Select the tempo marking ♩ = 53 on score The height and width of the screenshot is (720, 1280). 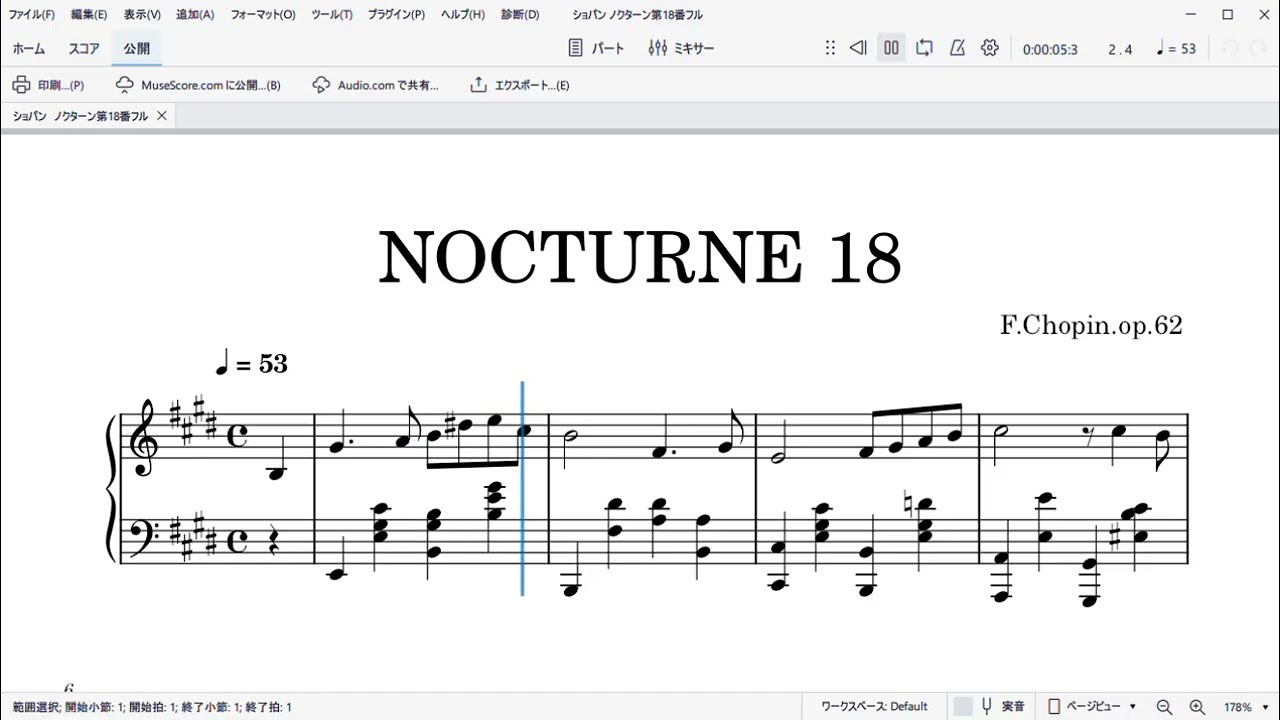[x=252, y=363]
